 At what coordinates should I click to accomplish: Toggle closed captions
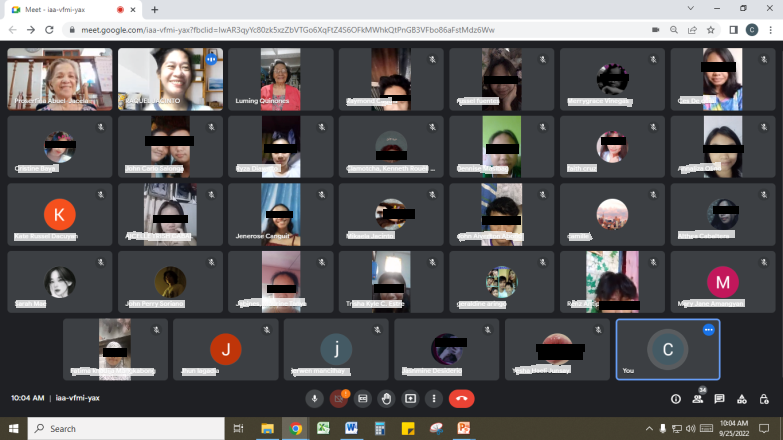point(362,398)
